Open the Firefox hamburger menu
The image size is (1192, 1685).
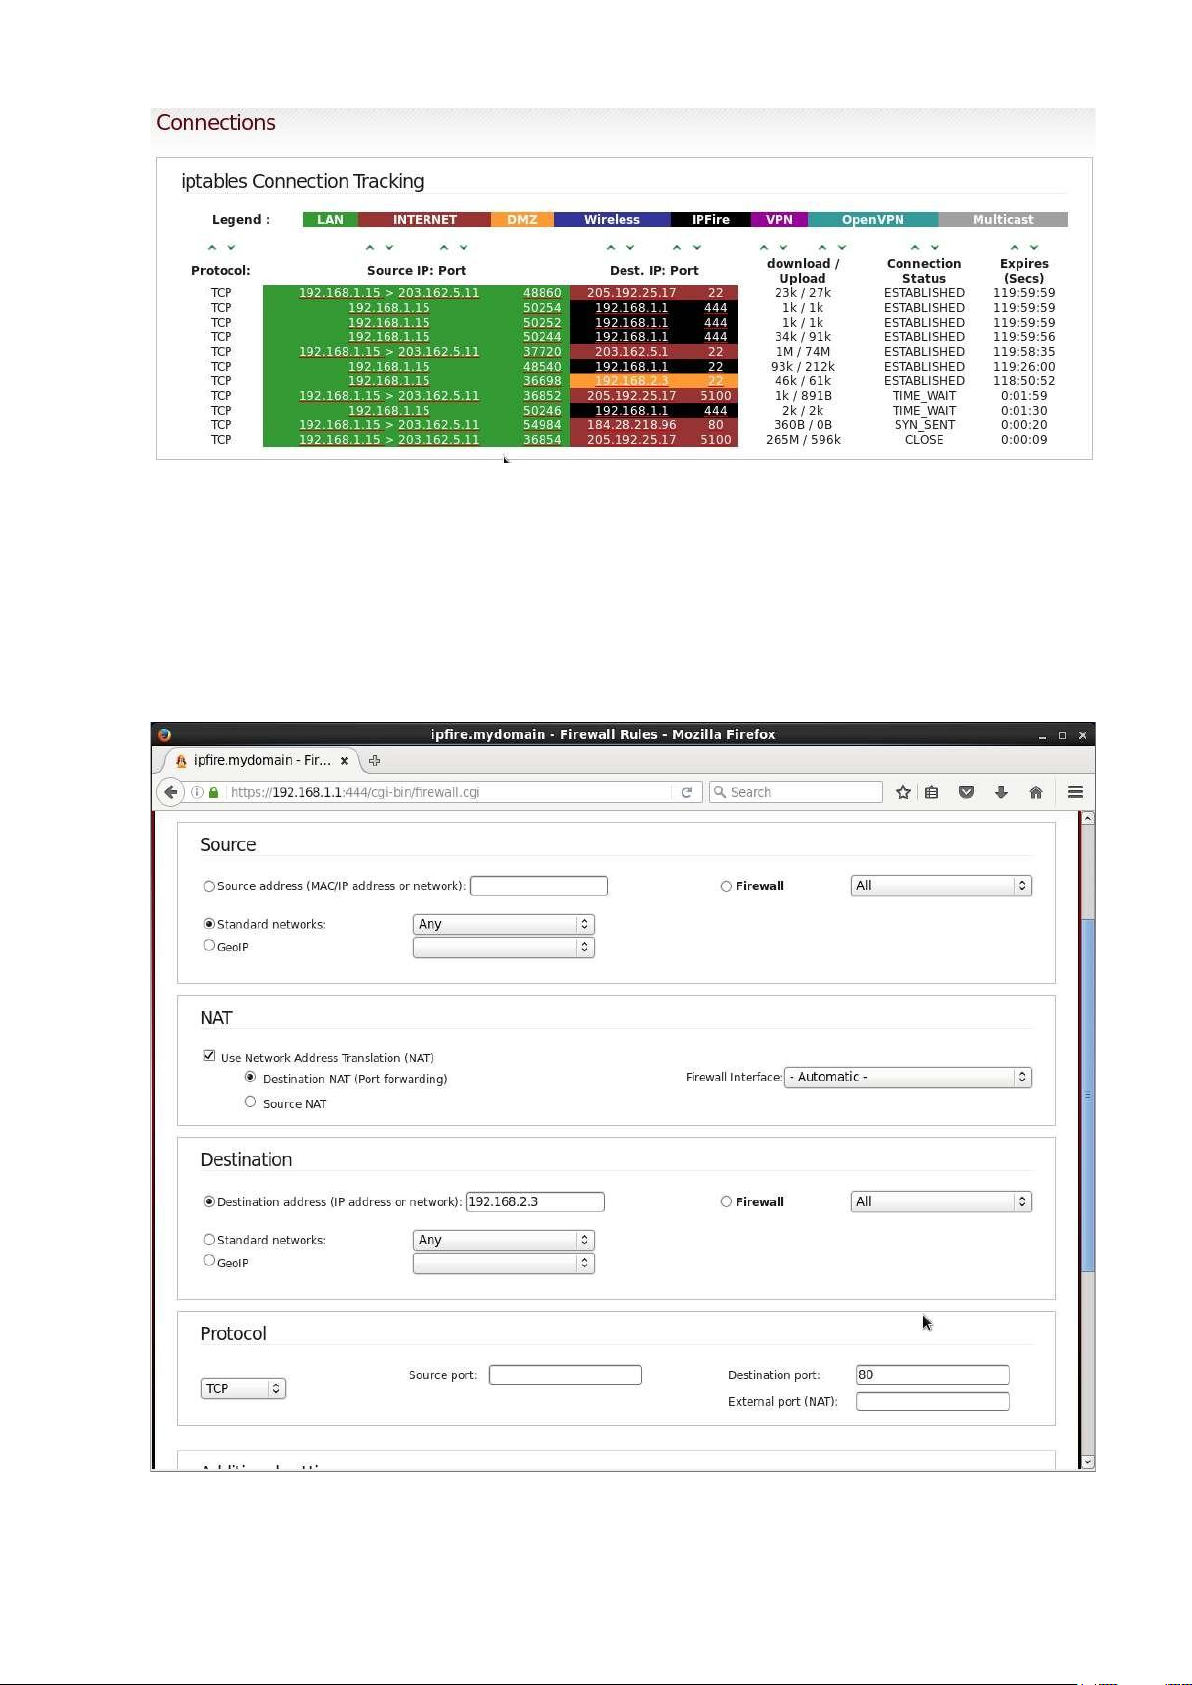[1075, 792]
